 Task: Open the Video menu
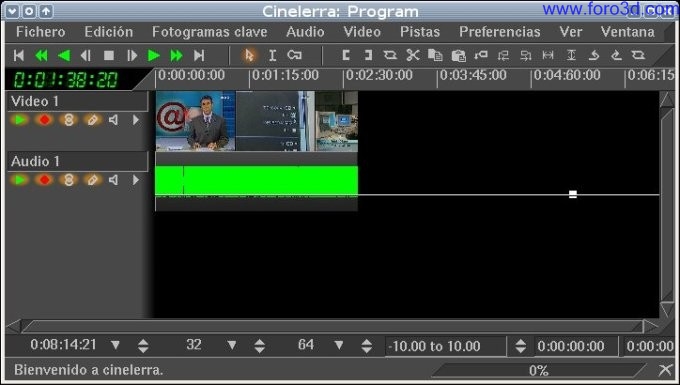pyautogui.click(x=362, y=32)
